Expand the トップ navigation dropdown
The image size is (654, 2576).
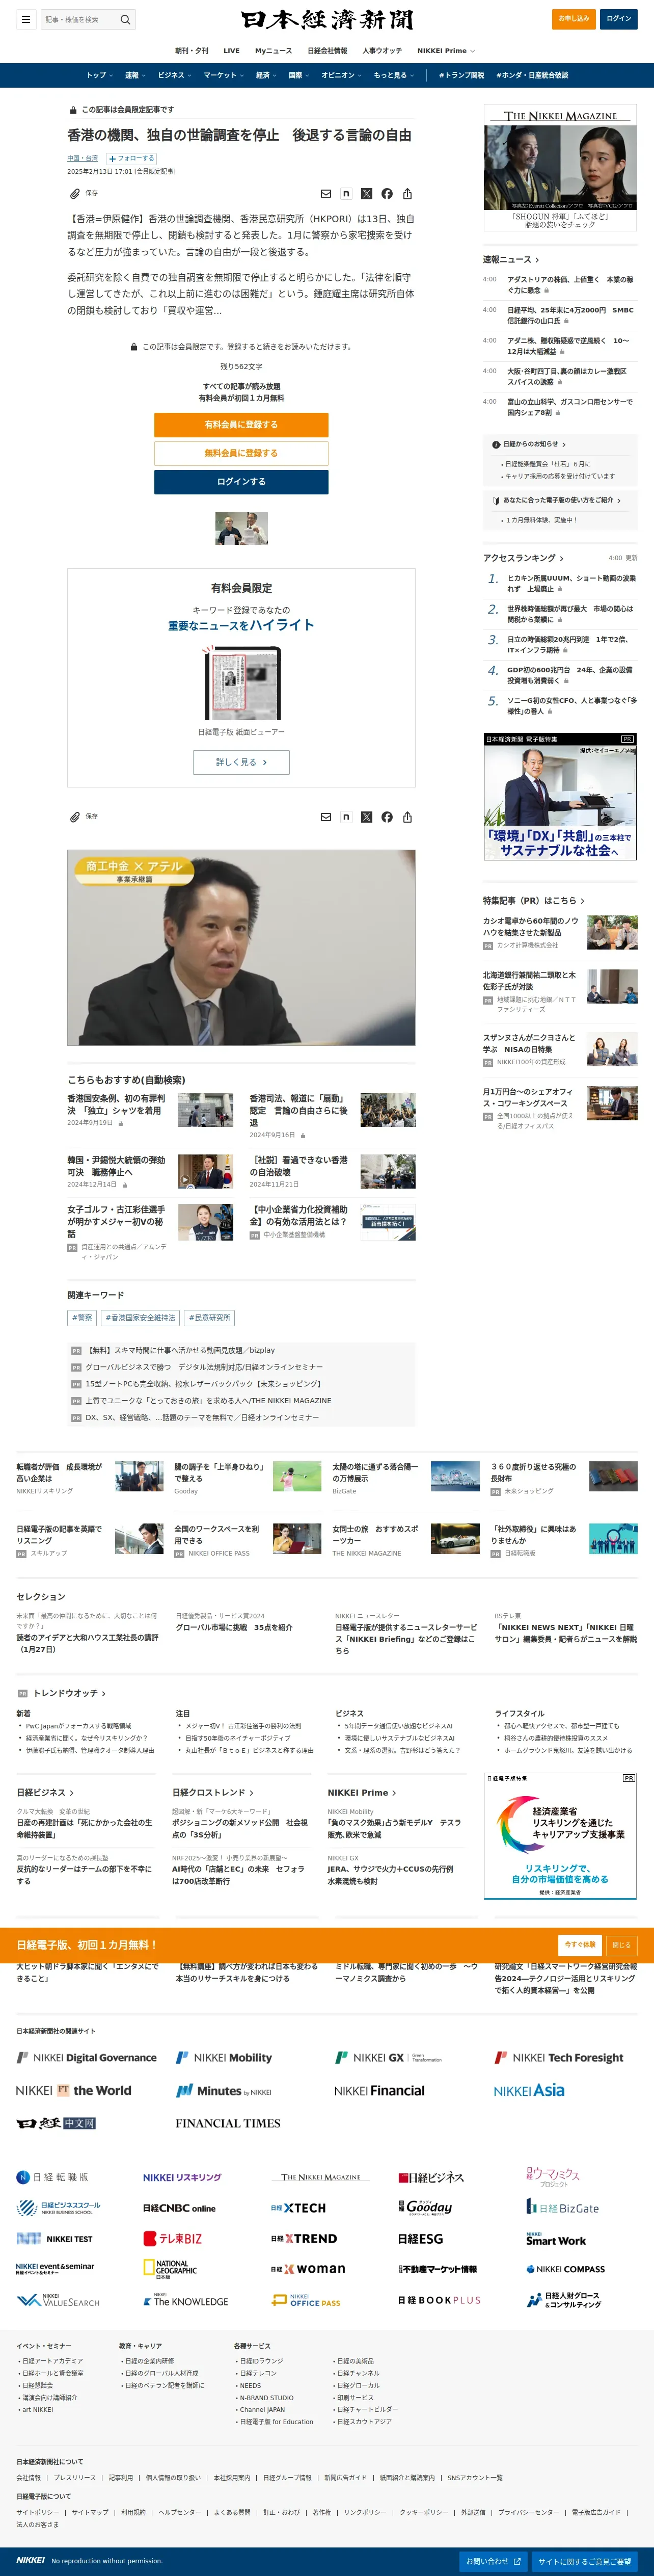click(x=99, y=75)
